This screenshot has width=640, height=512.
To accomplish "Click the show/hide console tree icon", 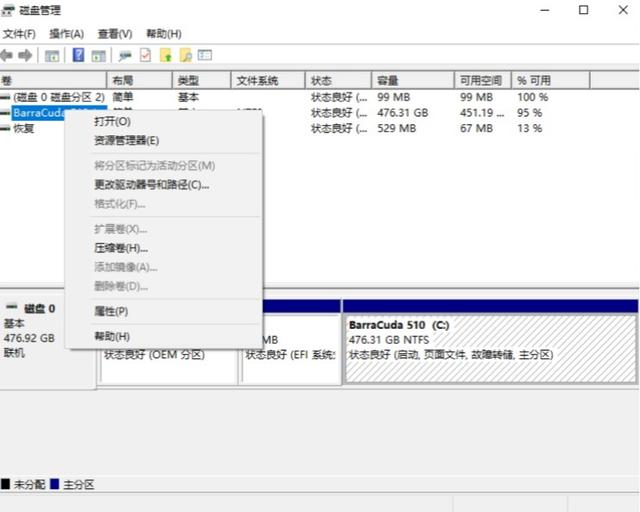I will (x=52, y=56).
